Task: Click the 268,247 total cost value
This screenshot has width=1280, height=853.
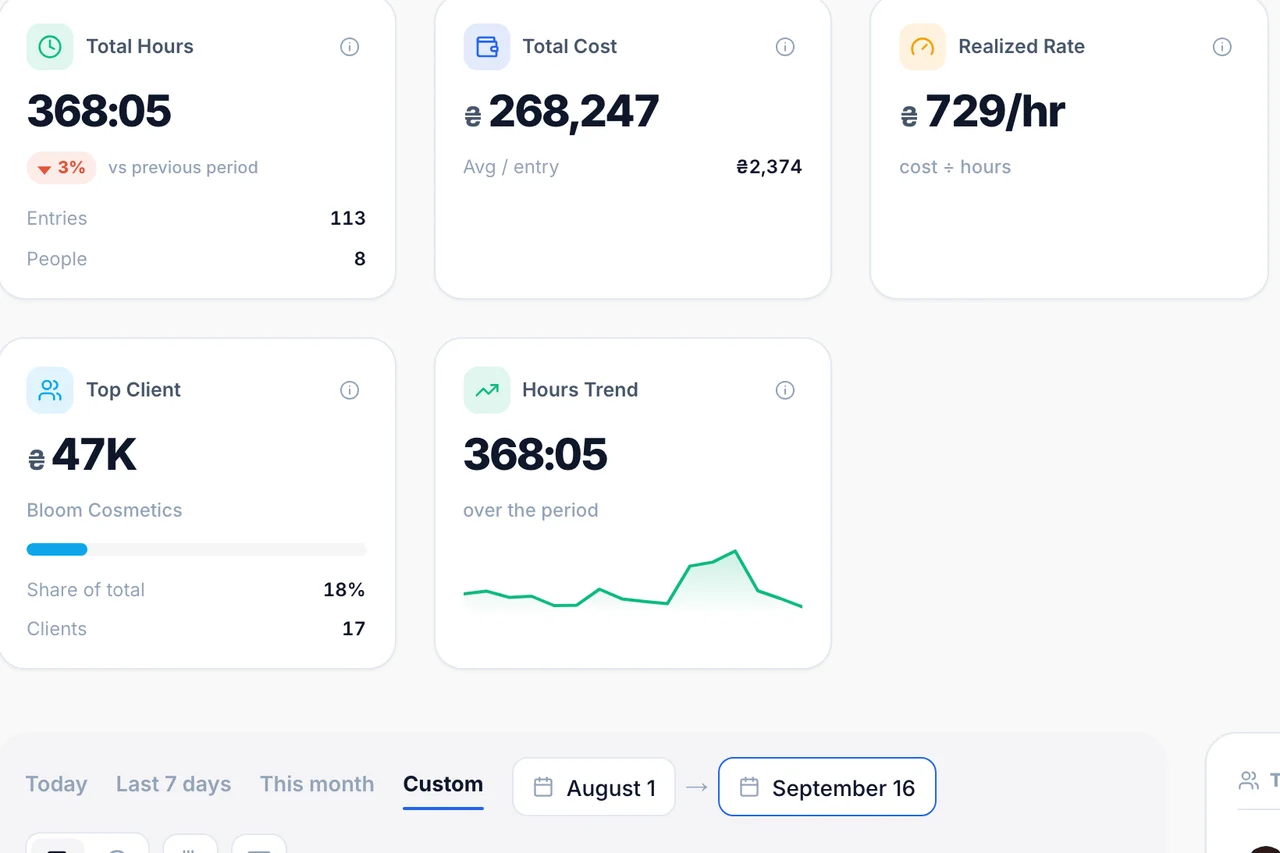Action: click(574, 111)
